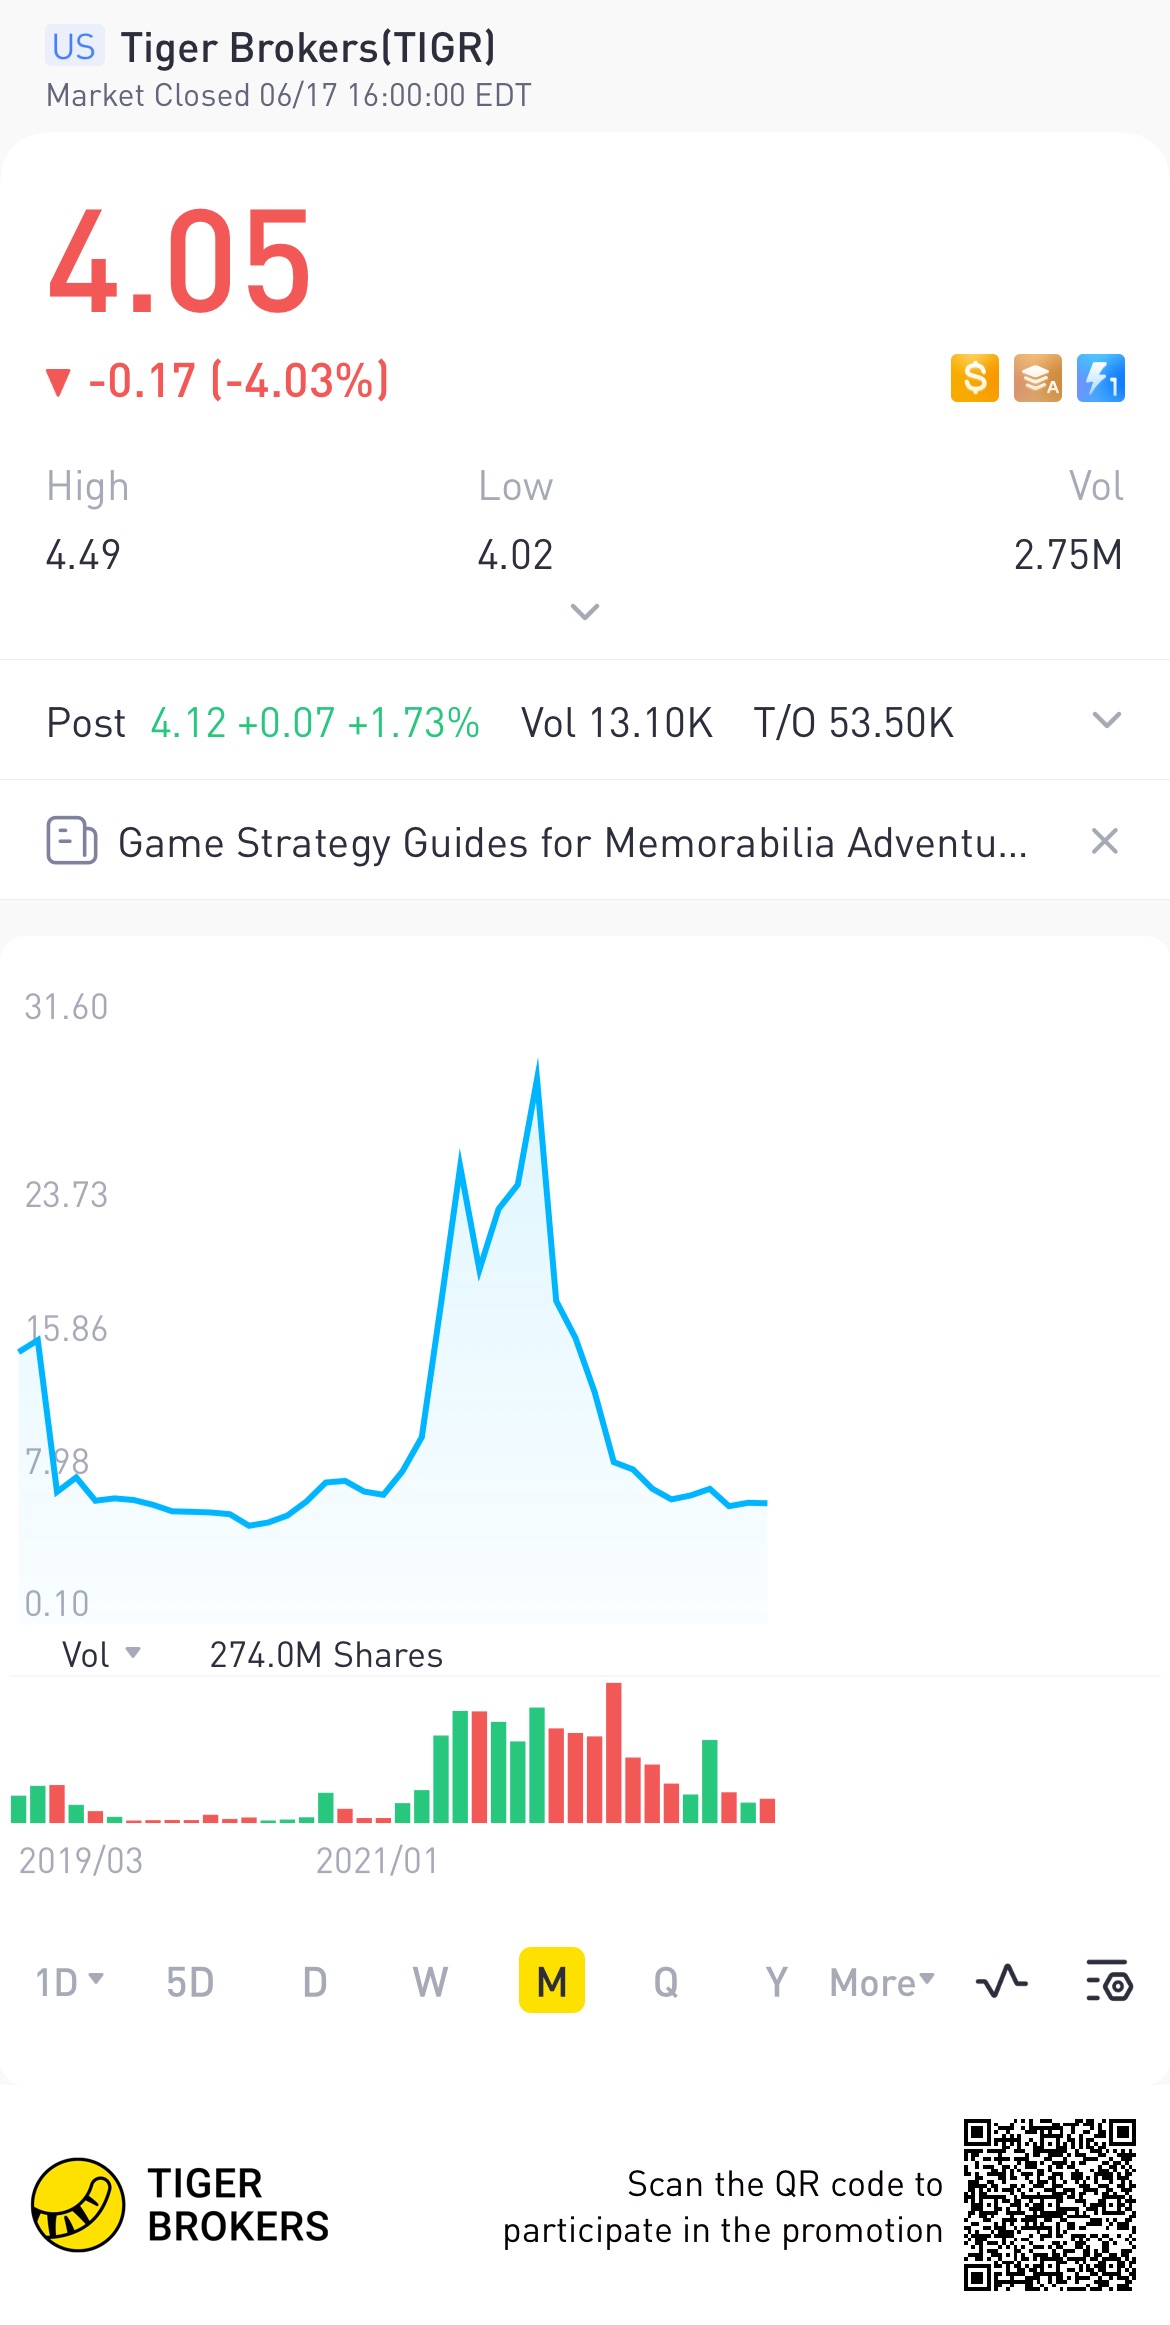Open the 1D interval dropdown
Screen dimensions: 1170x2325
pyautogui.click(x=69, y=1981)
